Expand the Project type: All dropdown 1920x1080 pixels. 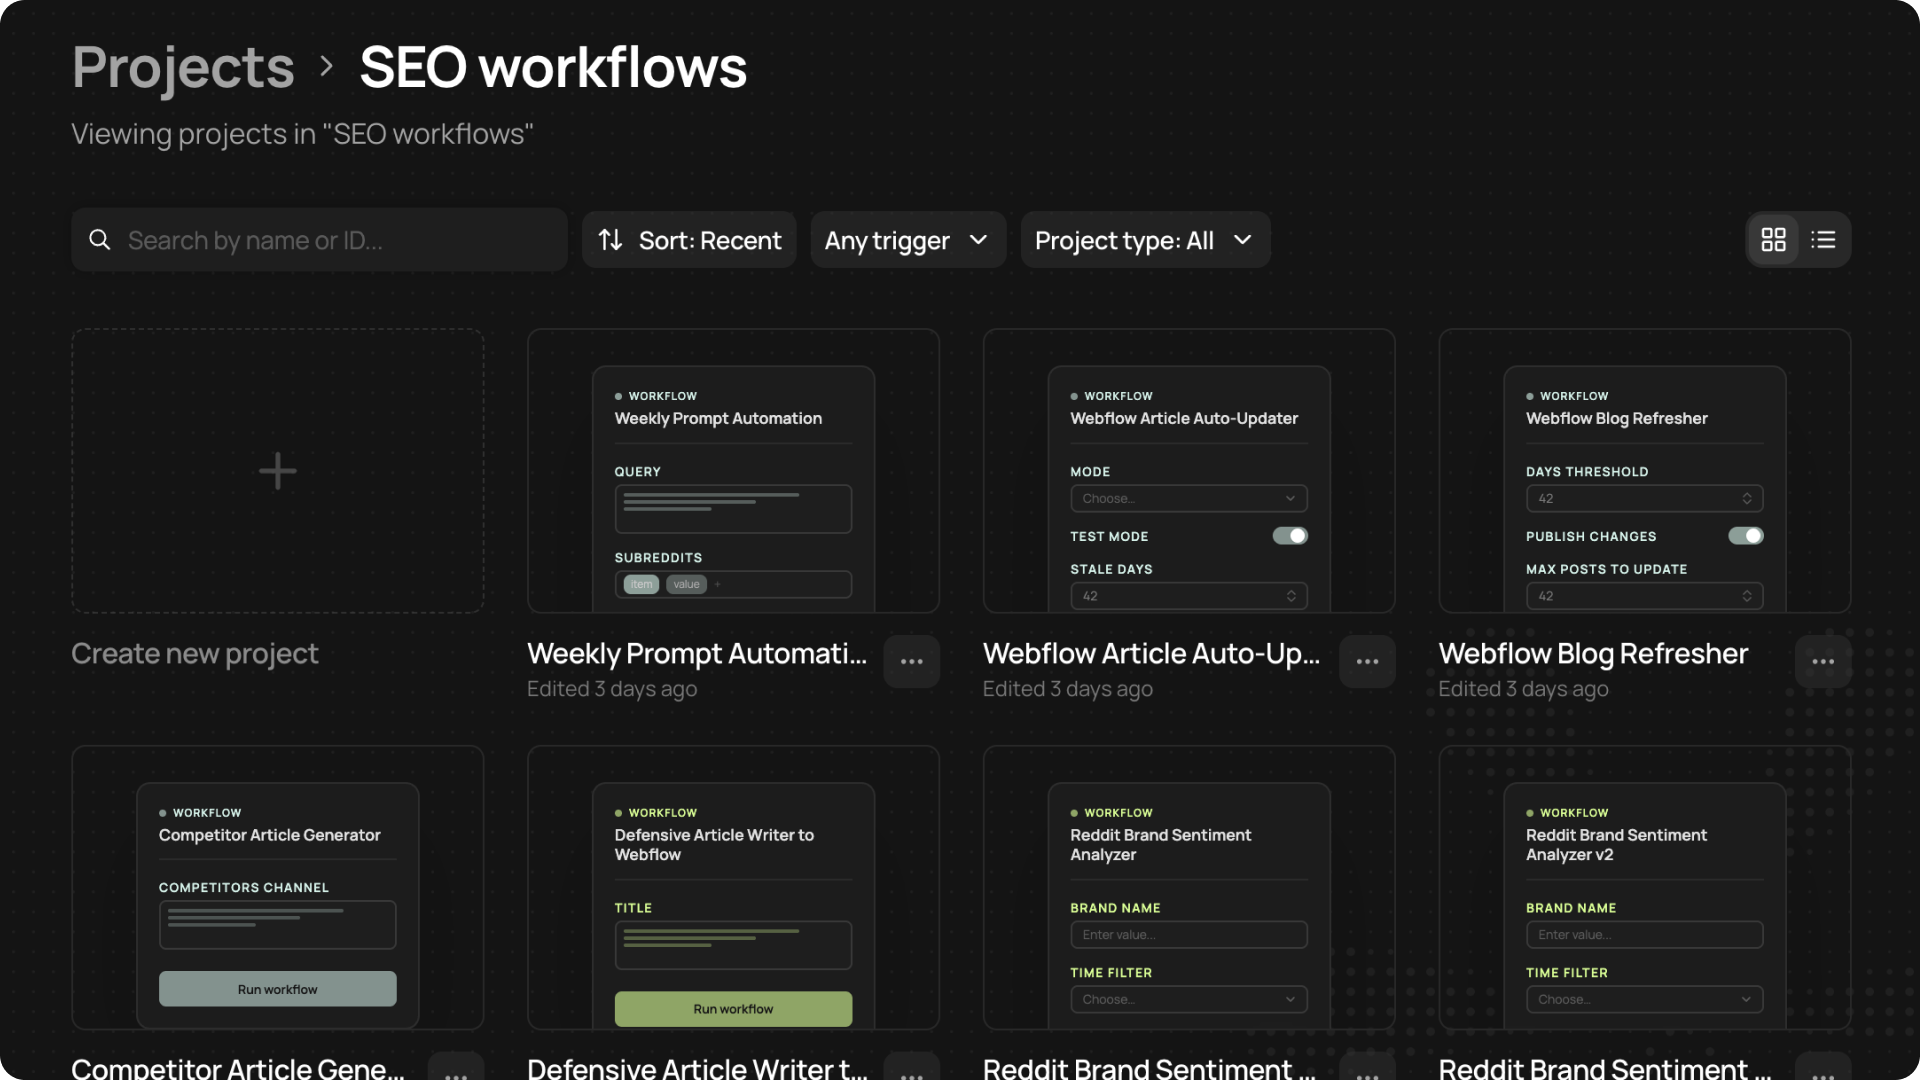coord(1144,240)
